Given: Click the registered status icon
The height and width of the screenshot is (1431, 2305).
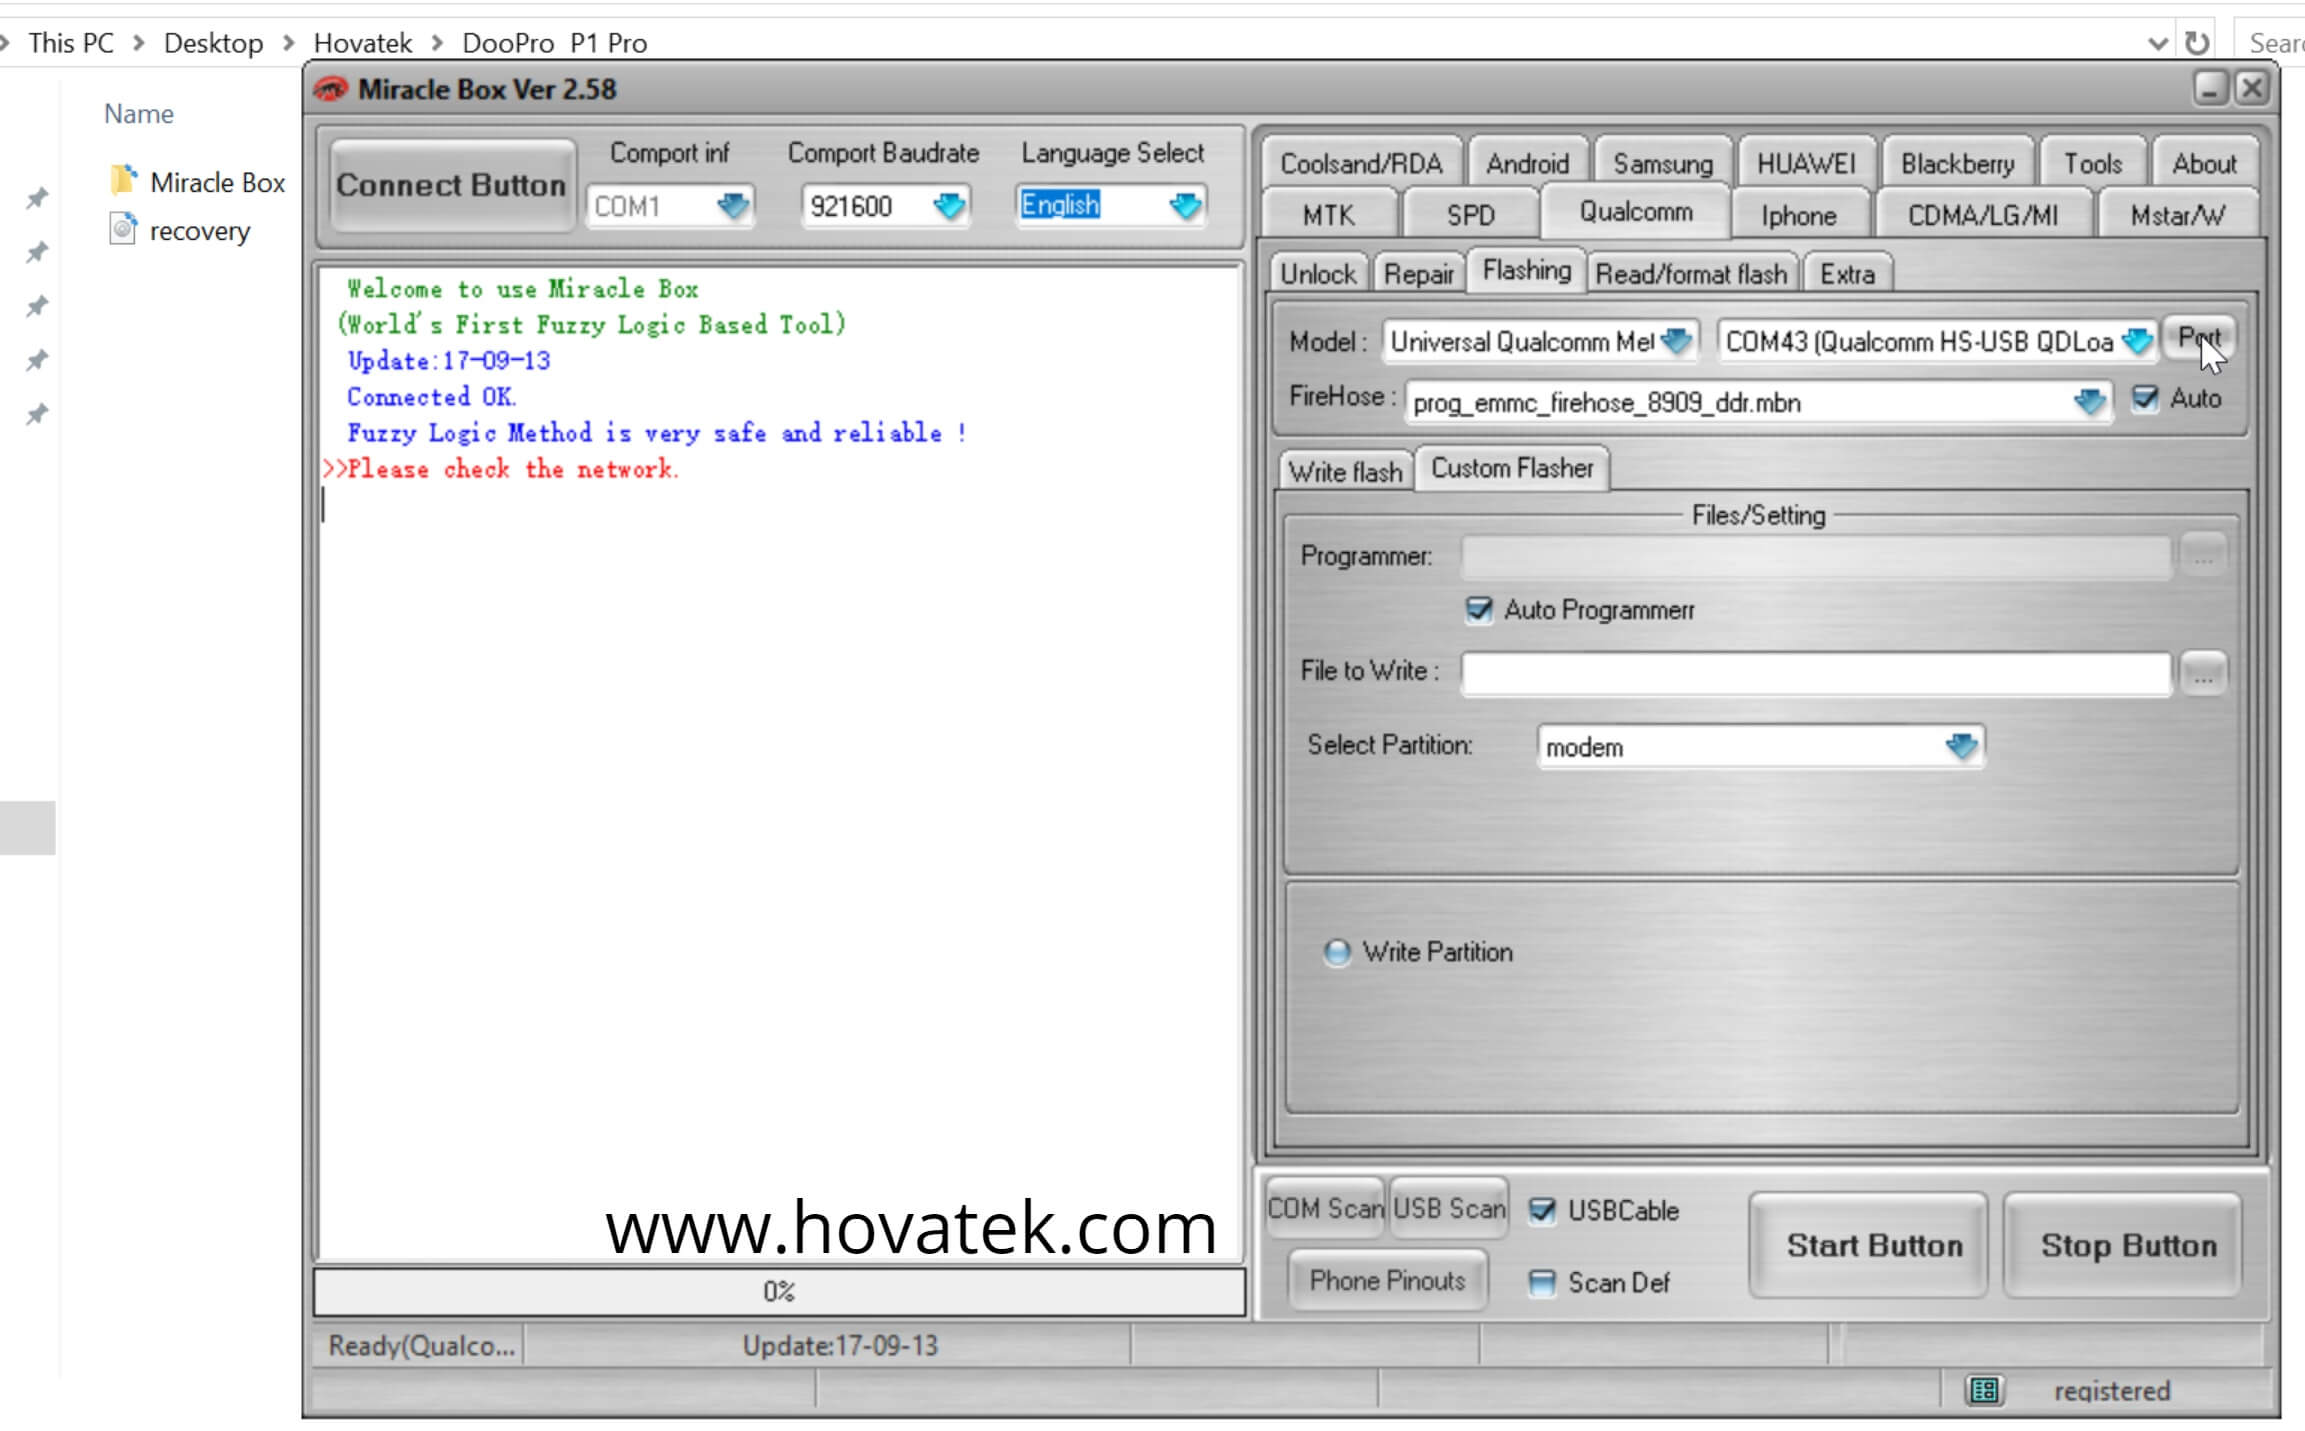Looking at the screenshot, I should [1985, 1390].
